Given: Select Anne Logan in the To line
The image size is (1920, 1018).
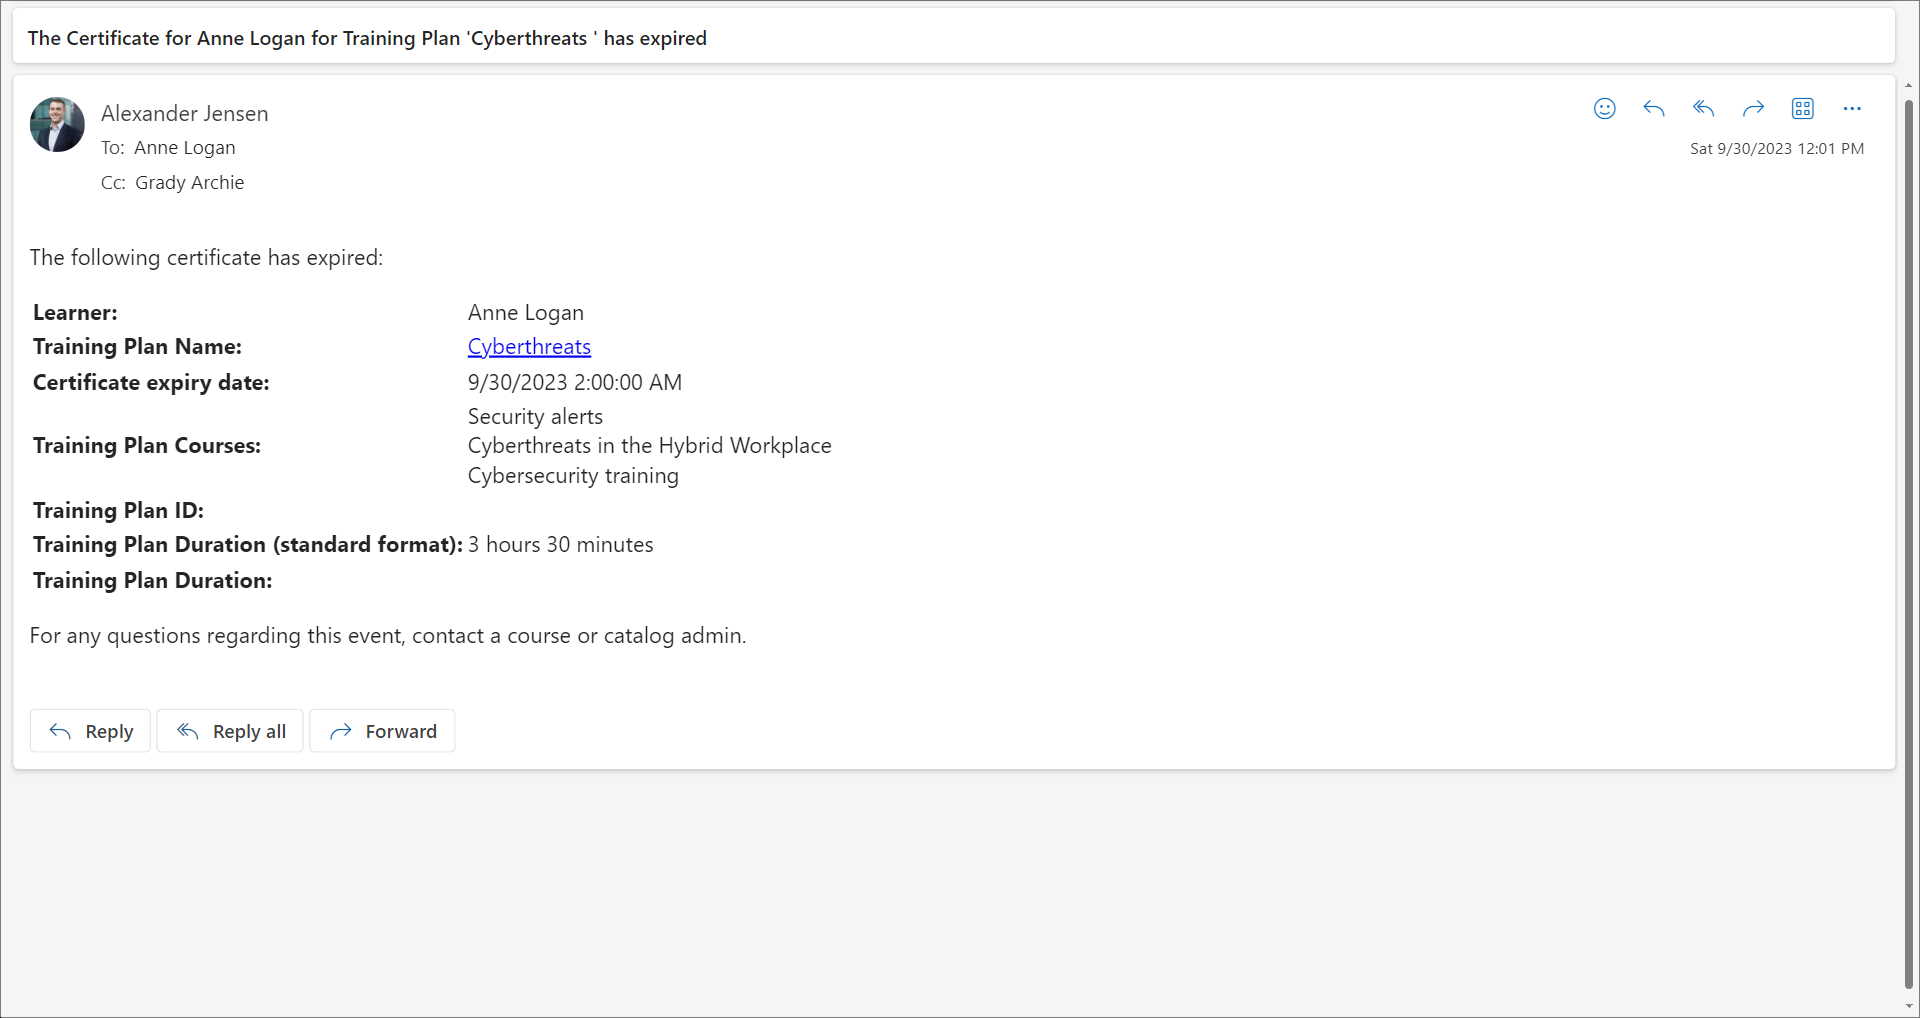Looking at the screenshot, I should click(185, 148).
